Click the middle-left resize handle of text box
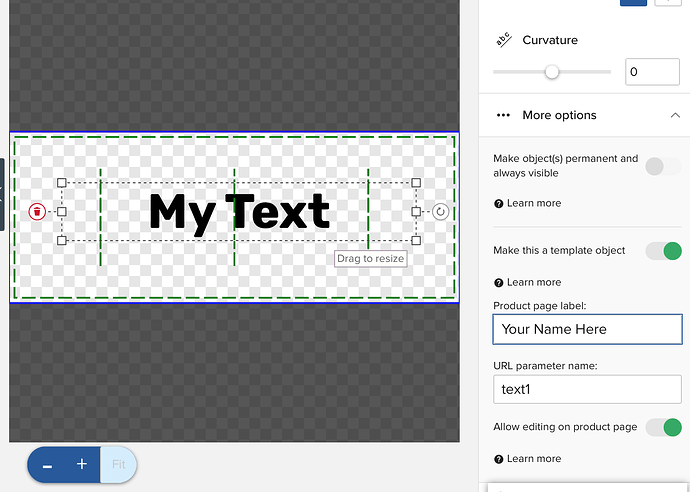Screen dimensions: 690x492 [62, 212]
